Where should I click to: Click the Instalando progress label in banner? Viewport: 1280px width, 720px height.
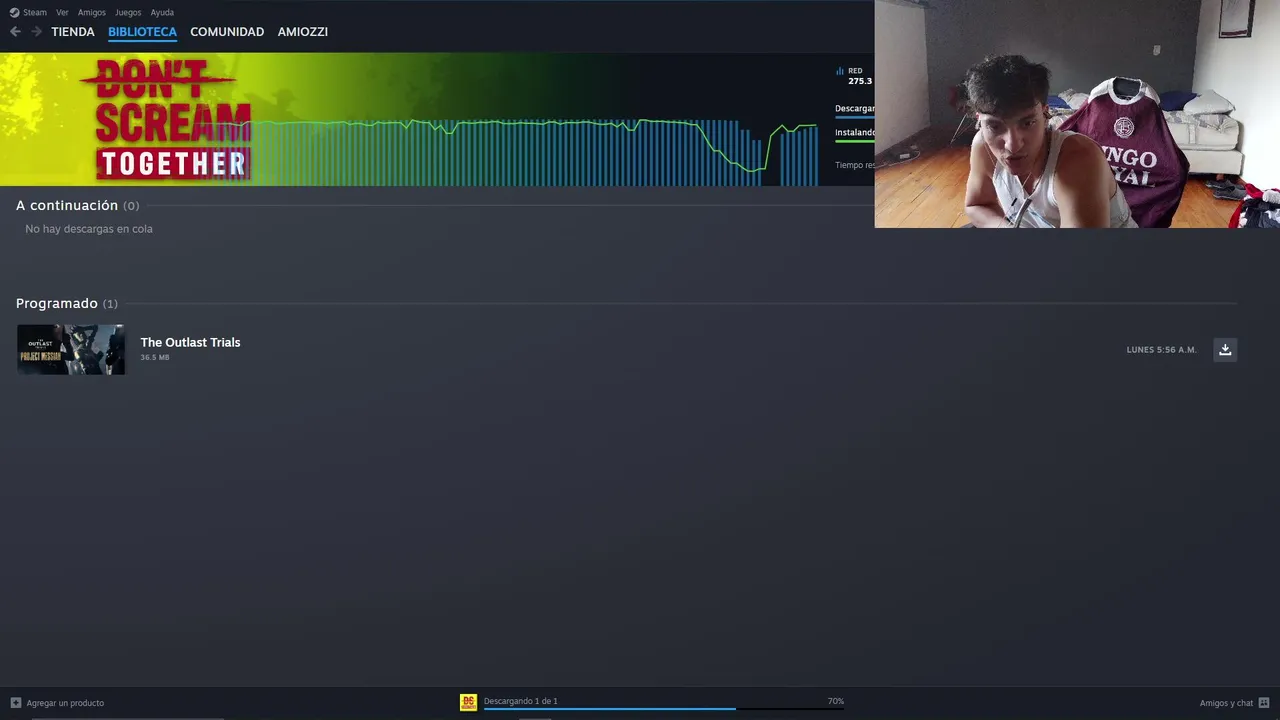click(x=855, y=132)
